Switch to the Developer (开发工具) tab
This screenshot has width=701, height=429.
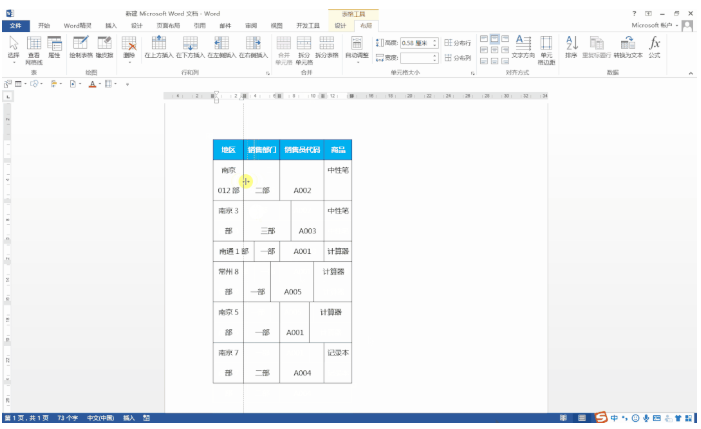[x=308, y=26]
